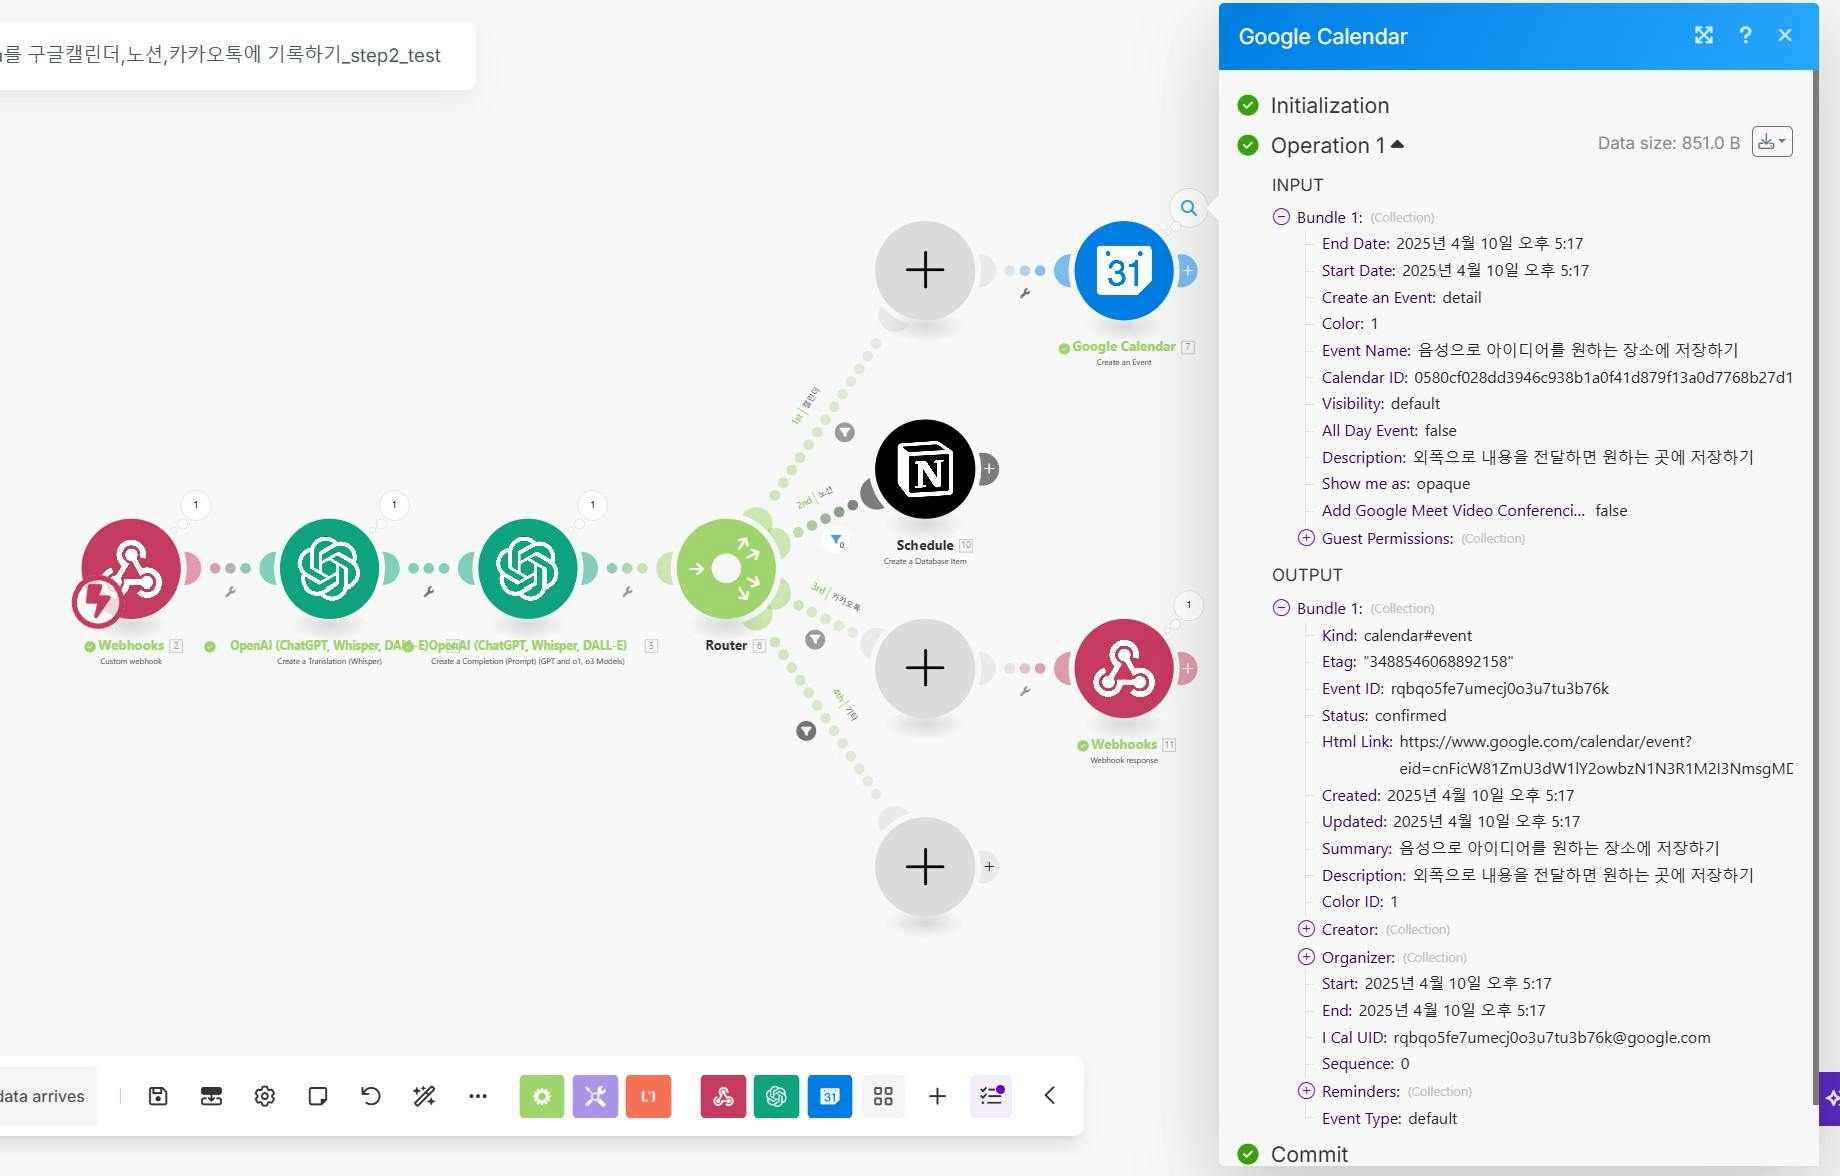
Task: Close the Google Calendar output panel
Action: [1785, 35]
